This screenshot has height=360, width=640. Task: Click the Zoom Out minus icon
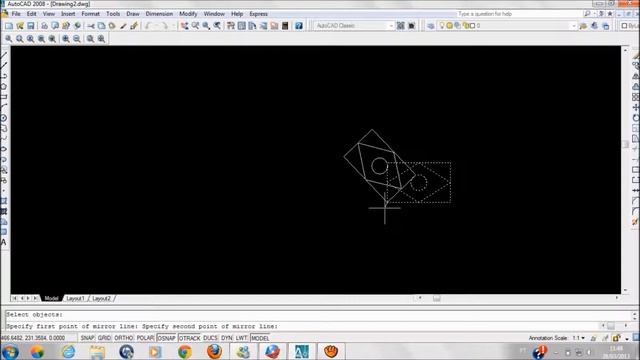[77, 39]
